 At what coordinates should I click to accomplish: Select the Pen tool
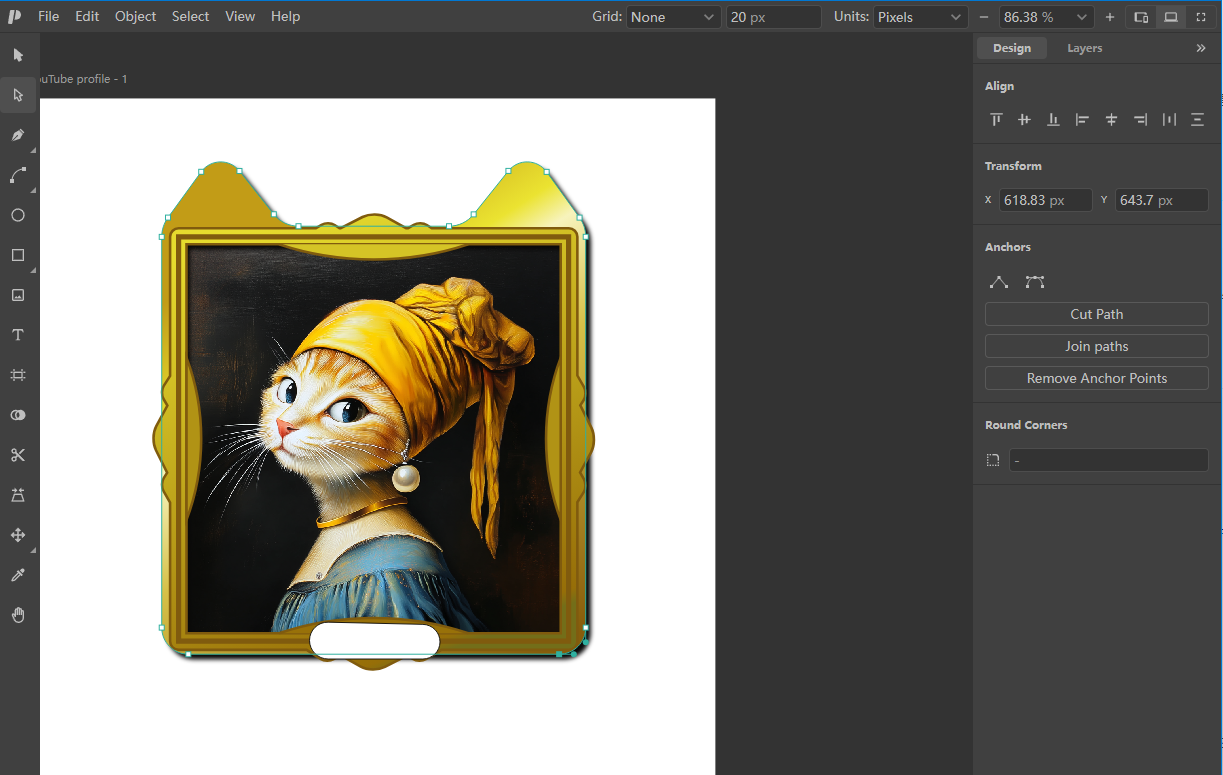tap(18, 135)
